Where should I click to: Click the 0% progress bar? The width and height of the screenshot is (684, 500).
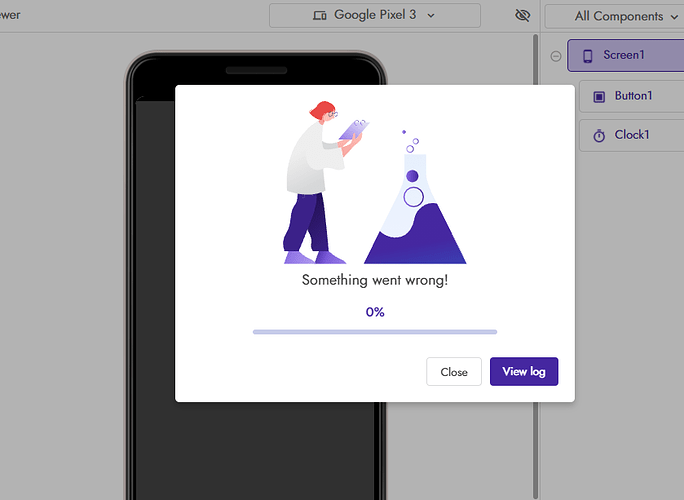pyautogui.click(x=375, y=332)
